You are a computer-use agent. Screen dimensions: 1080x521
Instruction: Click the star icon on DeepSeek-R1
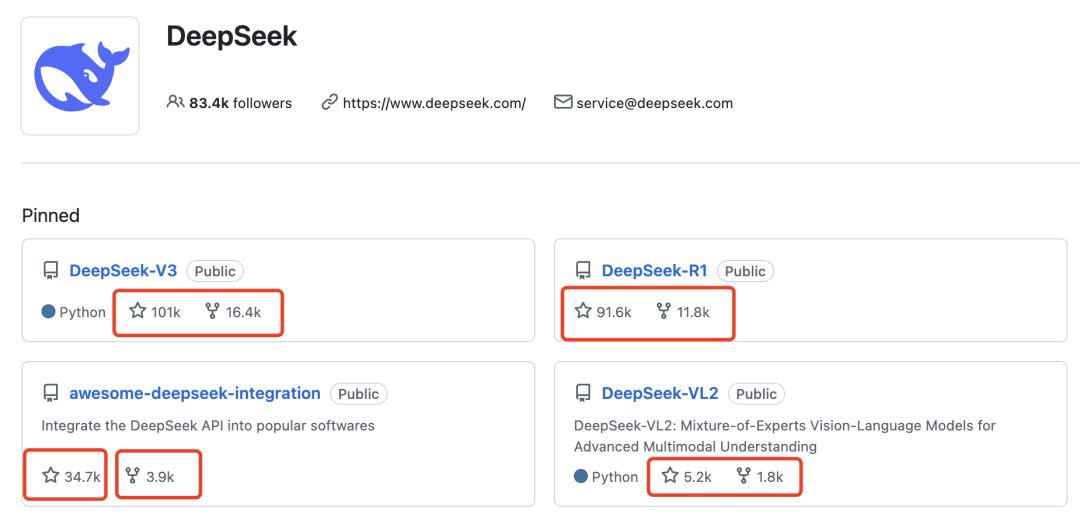click(583, 311)
